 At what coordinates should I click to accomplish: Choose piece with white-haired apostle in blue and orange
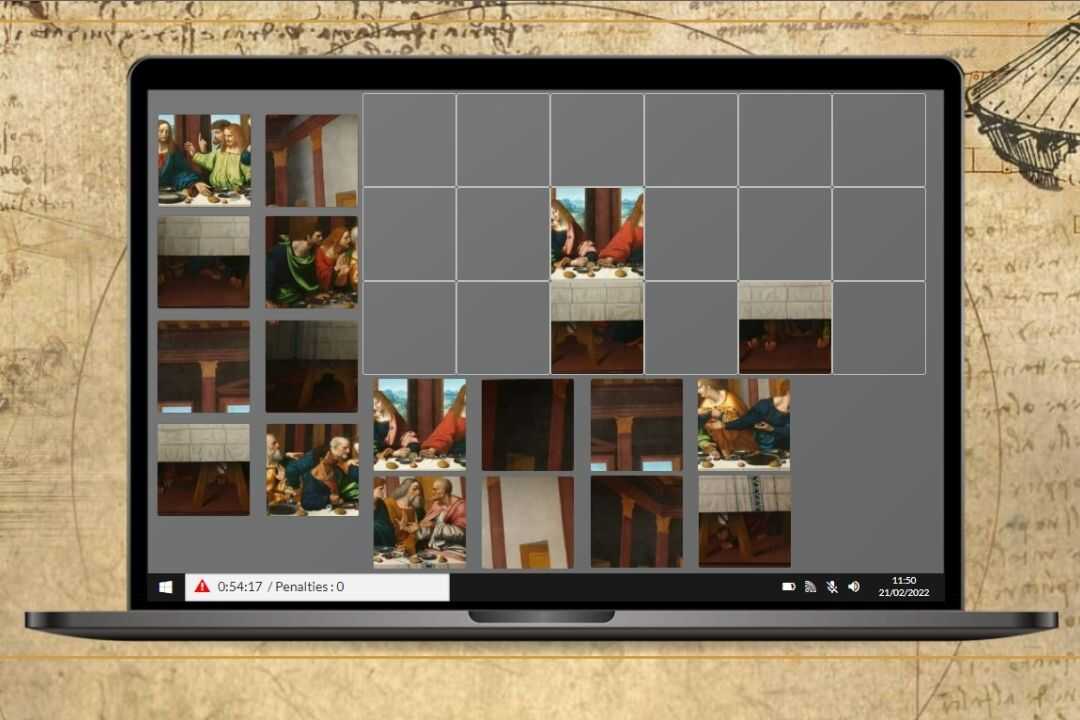tap(312, 469)
